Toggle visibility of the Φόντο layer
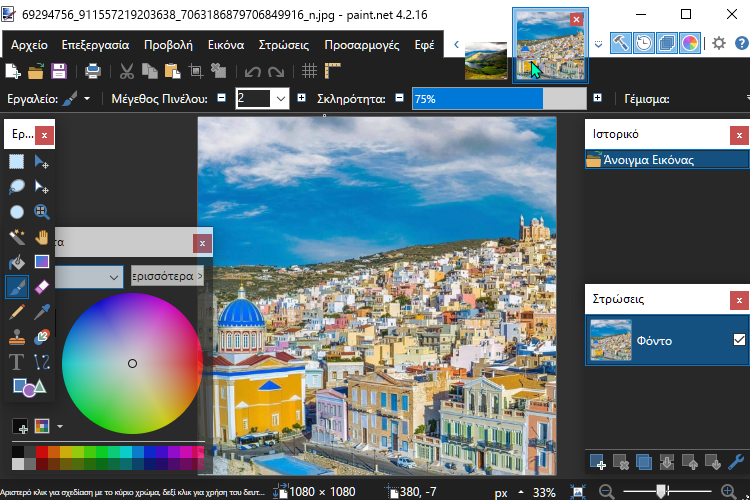The height and width of the screenshot is (500, 750). click(739, 340)
